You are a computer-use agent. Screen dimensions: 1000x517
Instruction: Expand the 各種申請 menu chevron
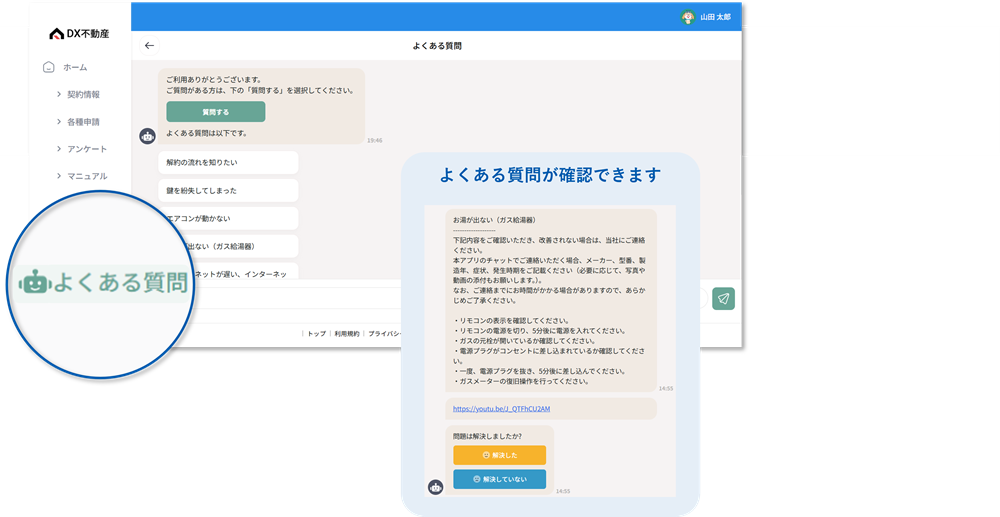(x=59, y=121)
